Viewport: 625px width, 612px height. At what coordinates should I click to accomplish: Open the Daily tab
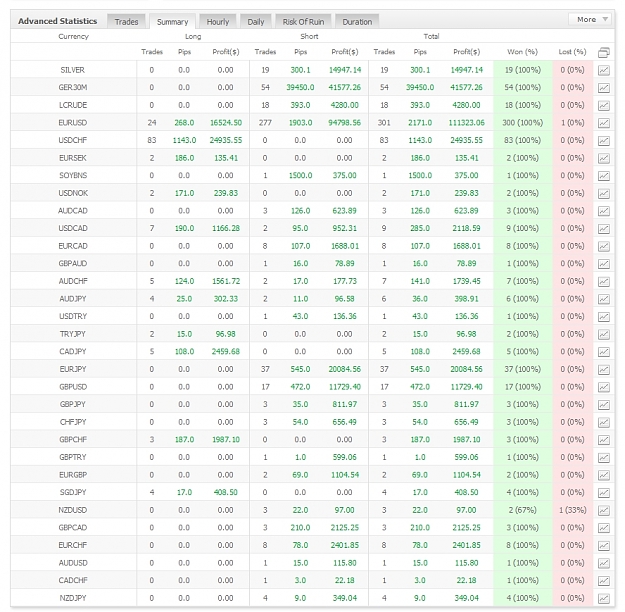click(x=256, y=22)
